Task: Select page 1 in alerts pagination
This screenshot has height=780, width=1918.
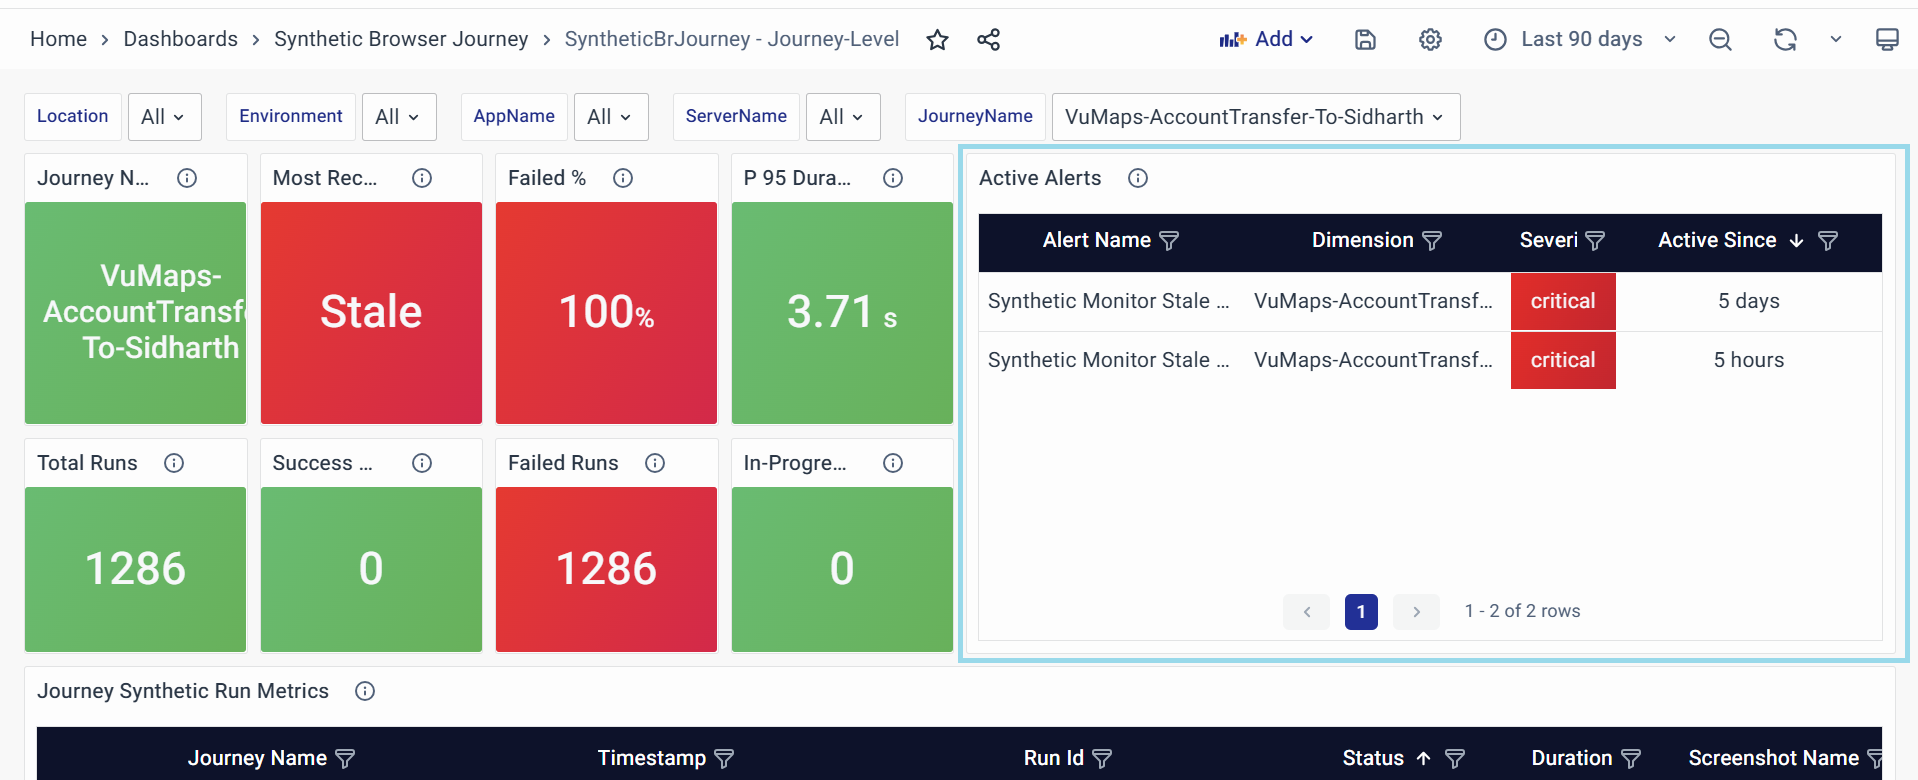Action: pos(1360,612)
